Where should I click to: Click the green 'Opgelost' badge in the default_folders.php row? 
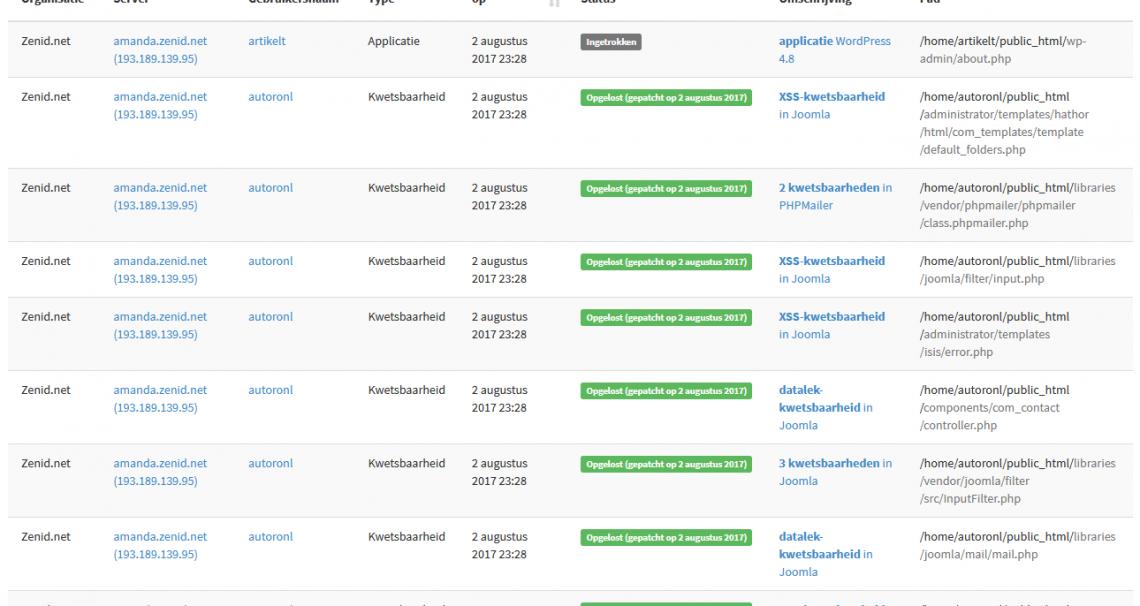pos(666,98)
